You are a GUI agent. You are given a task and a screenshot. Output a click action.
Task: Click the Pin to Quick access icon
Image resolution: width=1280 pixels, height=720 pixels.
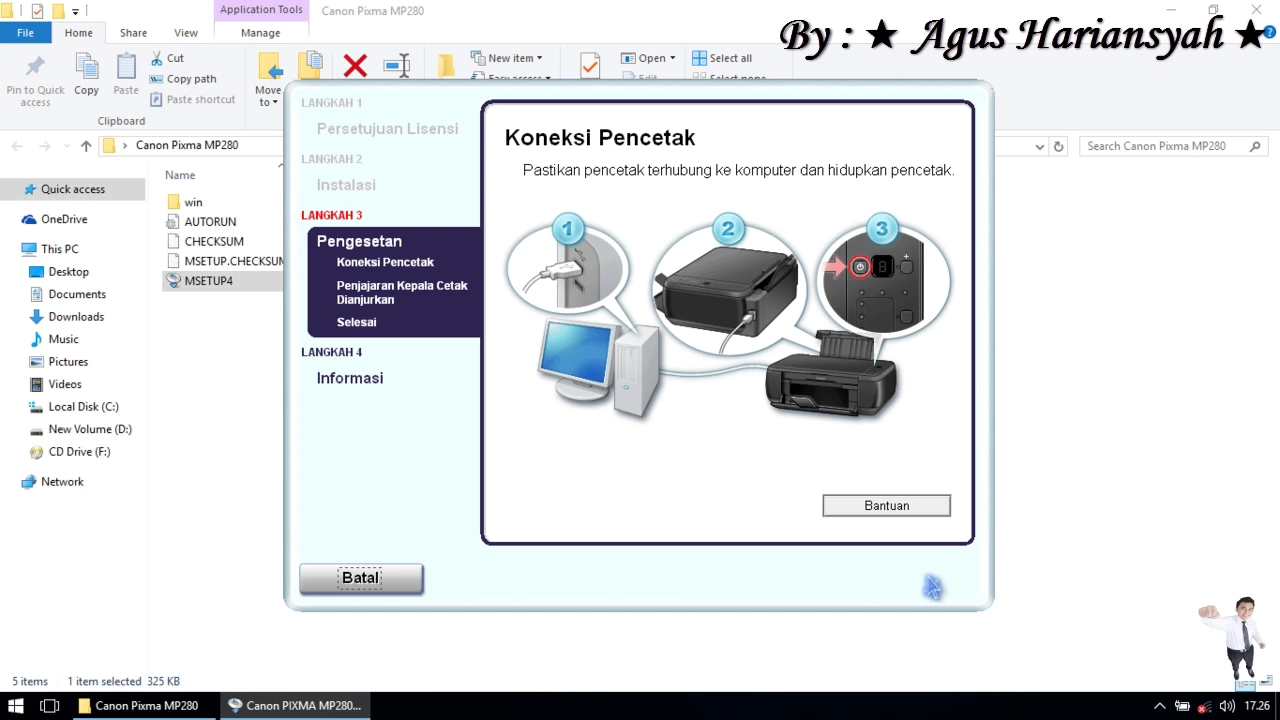pyautogui.click(x=35, y=68)
